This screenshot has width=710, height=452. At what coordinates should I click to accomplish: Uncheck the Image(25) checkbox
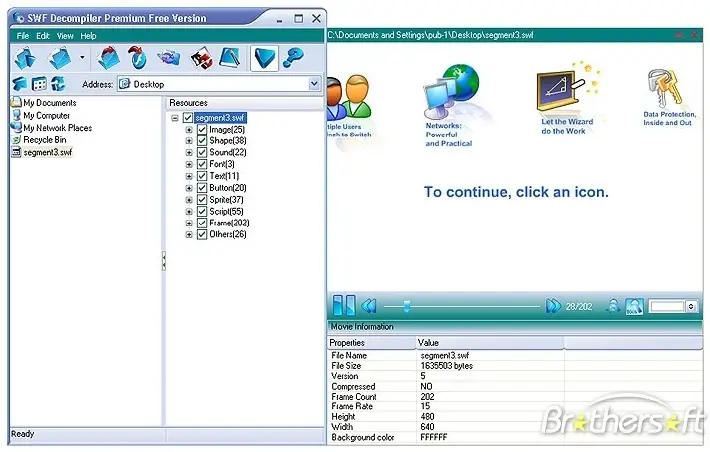[202, 130]
